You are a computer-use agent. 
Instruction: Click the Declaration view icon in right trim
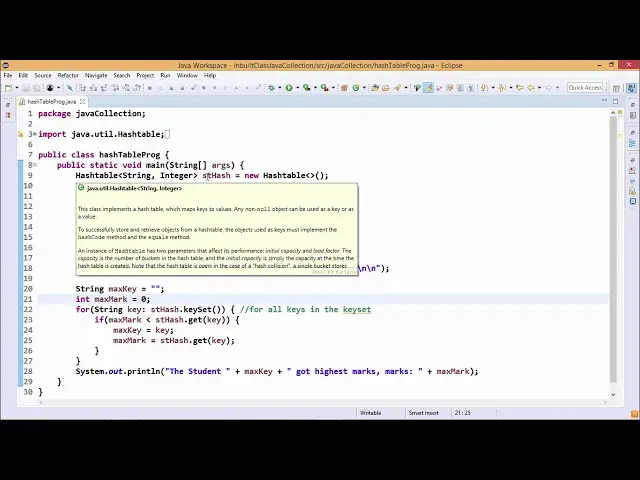(x=632, y=191)
